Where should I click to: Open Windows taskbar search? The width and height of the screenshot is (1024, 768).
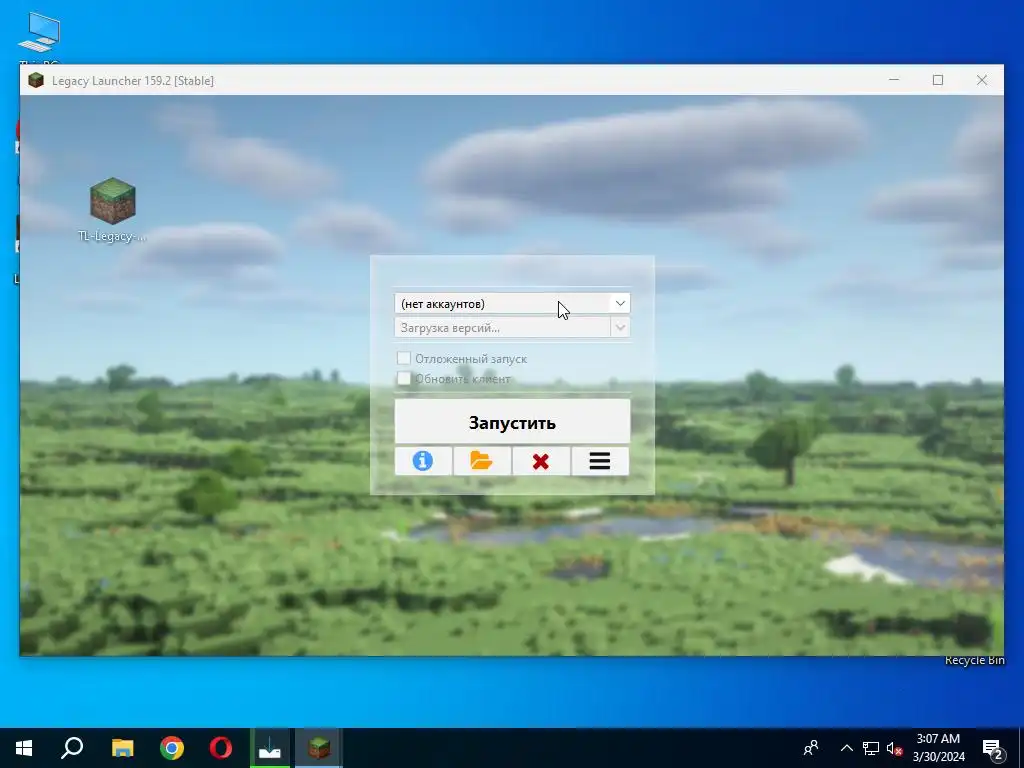[72, 748]
